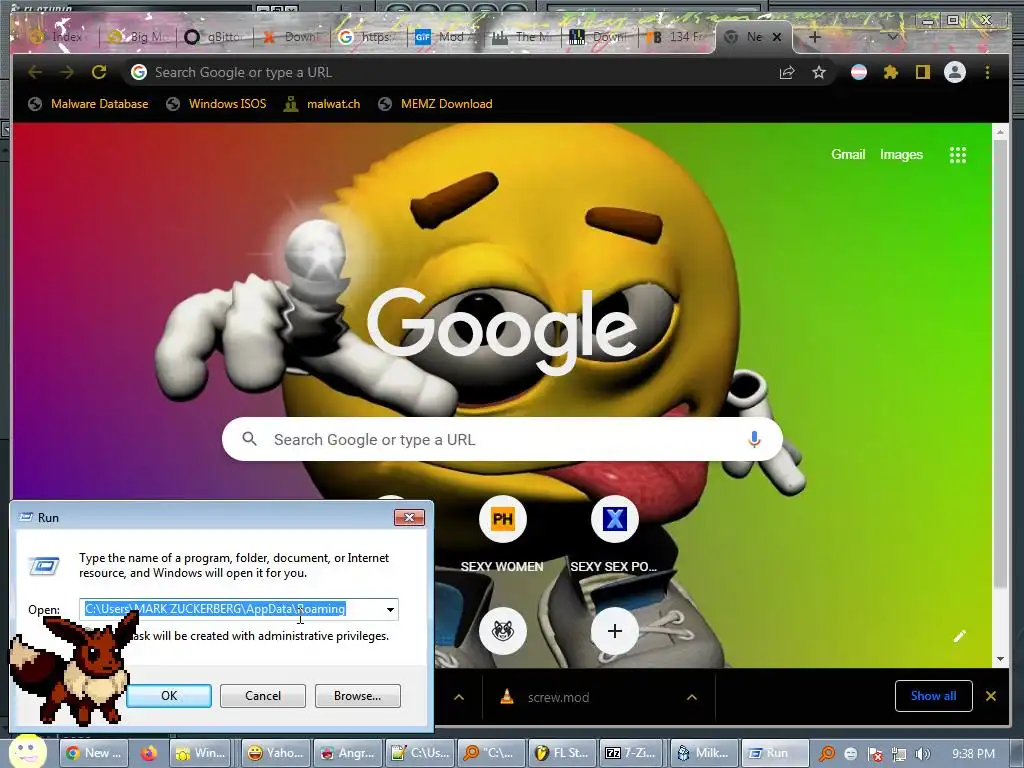The width and height of the screenshot is (1024, 768).
Task: Open the Extensions puzzle-piece menu
Action: (x=891, y=72)
